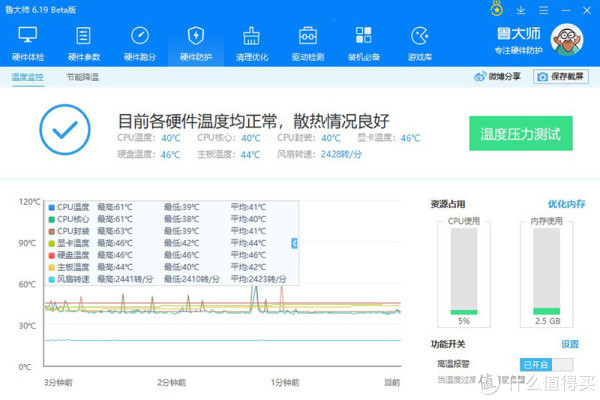Click the 优化内存 link
600x400 pixels.
[566, 204]
